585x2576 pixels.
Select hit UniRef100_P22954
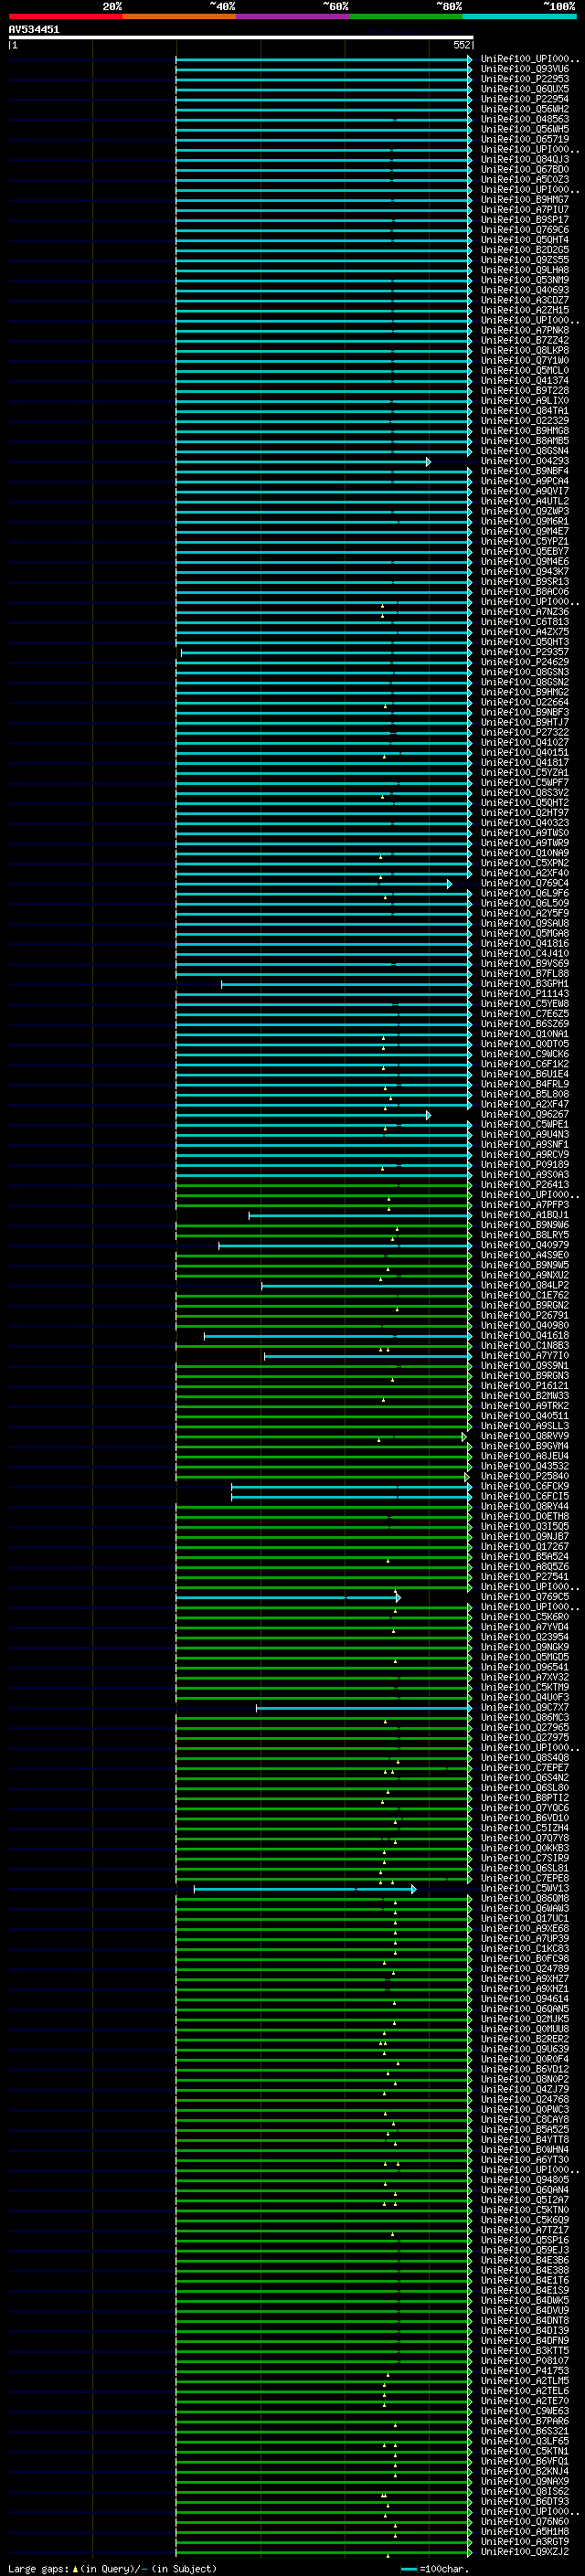tap(524, 99)
